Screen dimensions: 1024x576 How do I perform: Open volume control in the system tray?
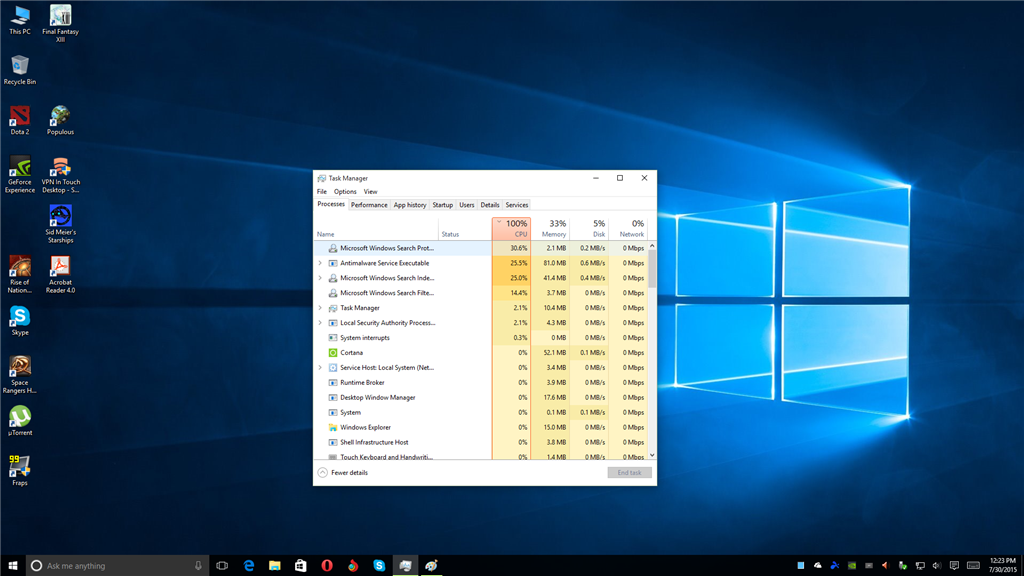[x=937, y=566]
